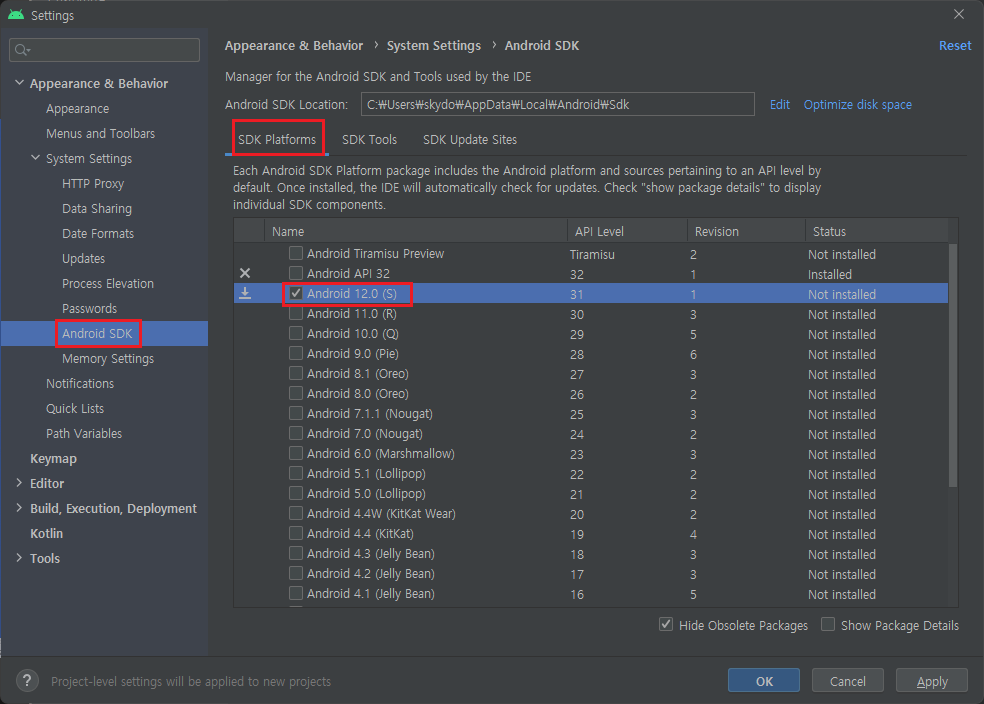The image size is (984, 704).
Task: Select Menus and Toolbars settings
Action: point(100,134)
